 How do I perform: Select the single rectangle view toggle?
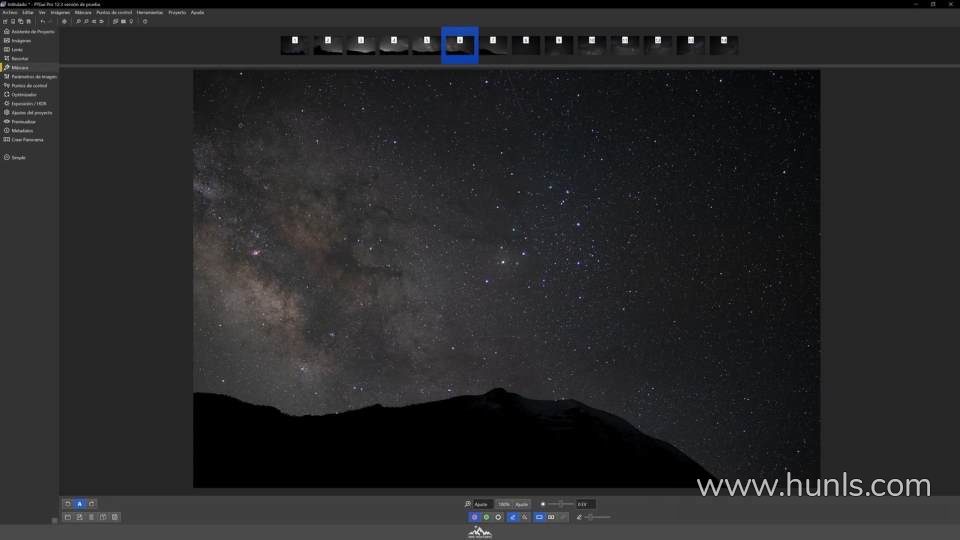[x=539, y=517]
